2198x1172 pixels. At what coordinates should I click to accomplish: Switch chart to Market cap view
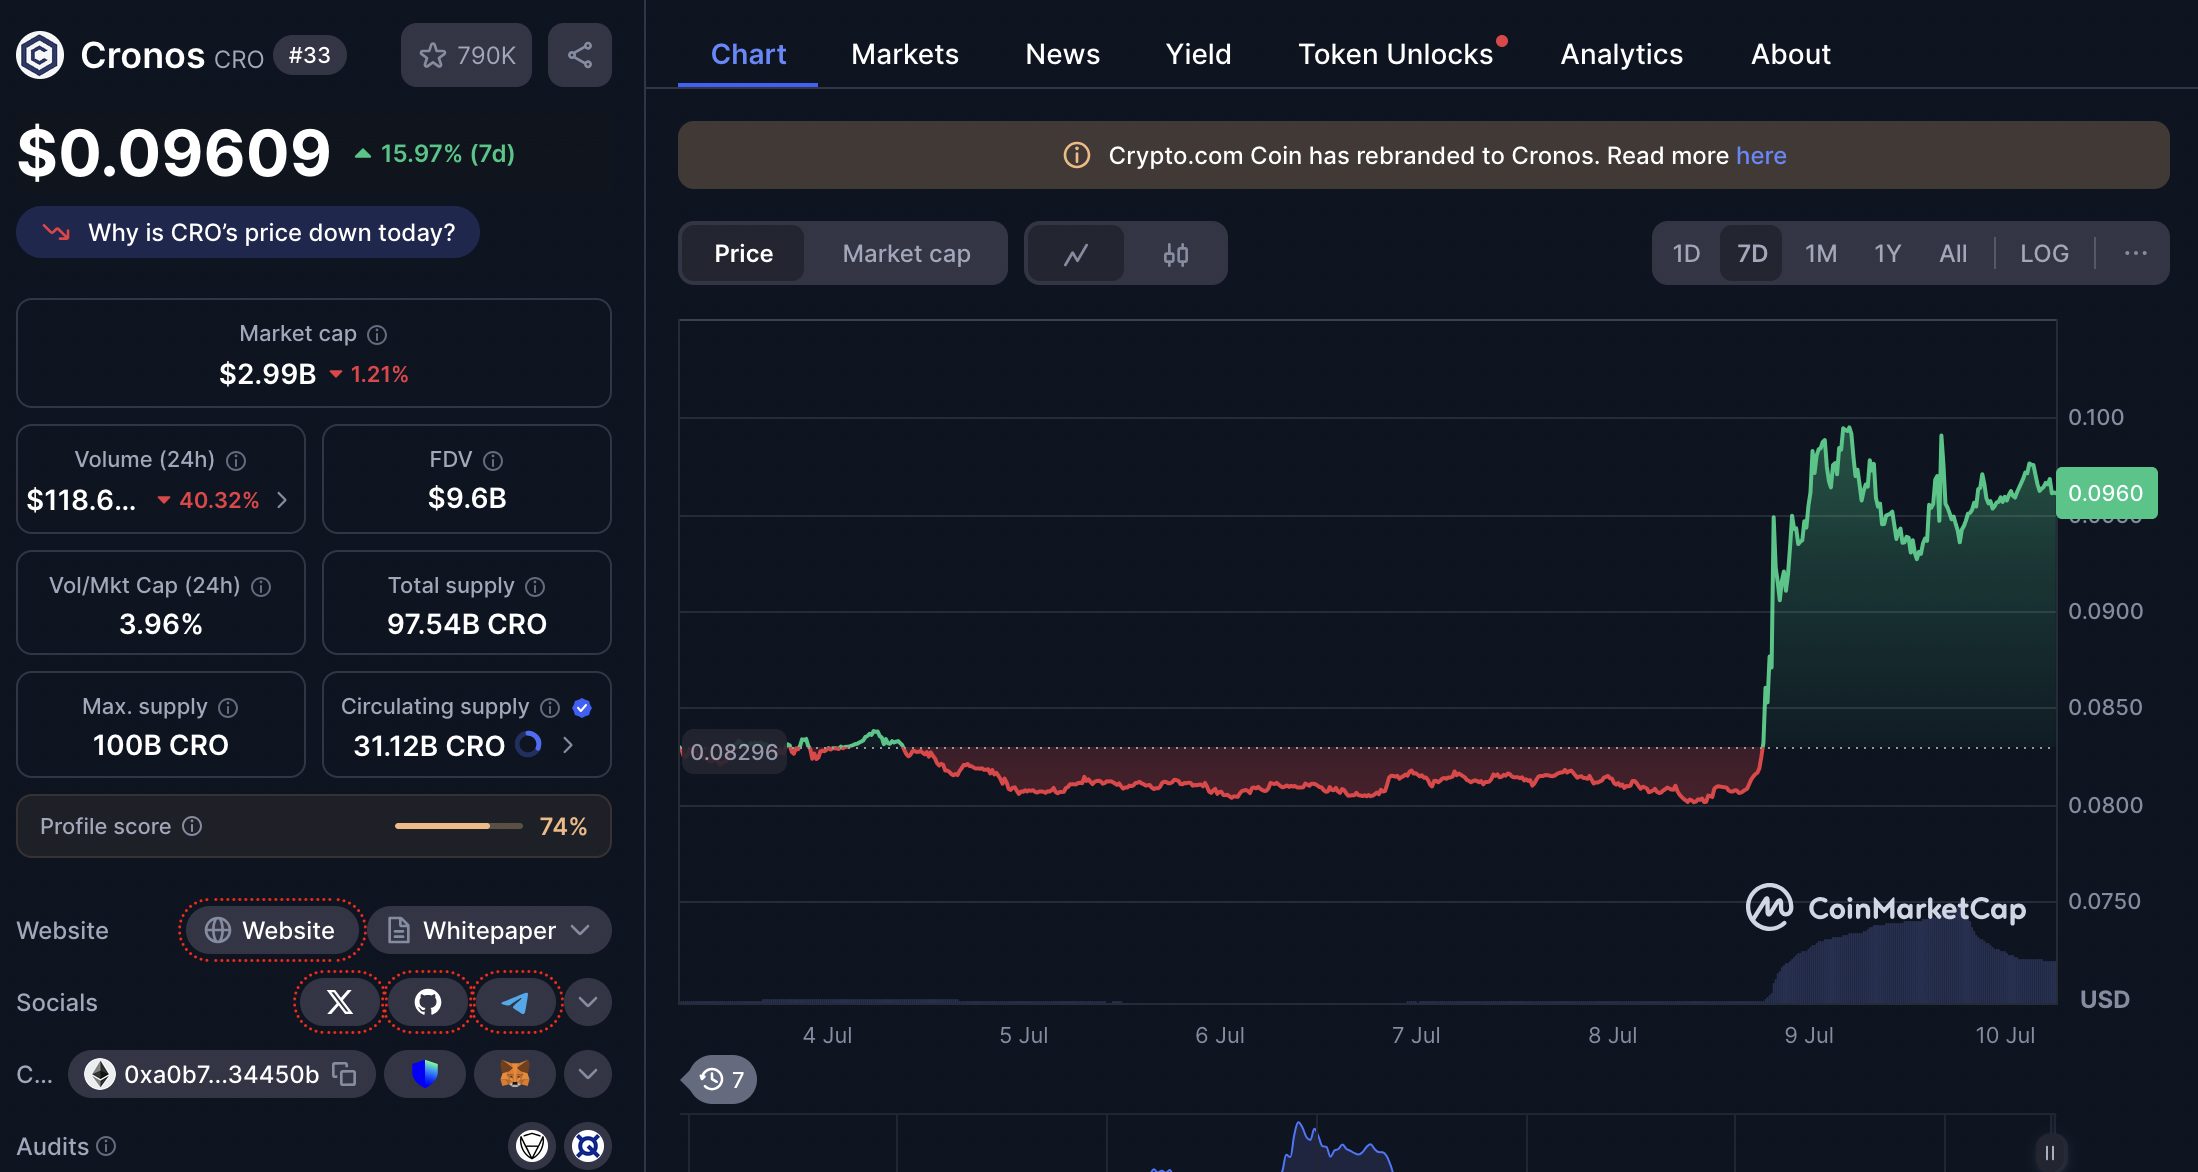pyautogui.click(x=906, y=253)
